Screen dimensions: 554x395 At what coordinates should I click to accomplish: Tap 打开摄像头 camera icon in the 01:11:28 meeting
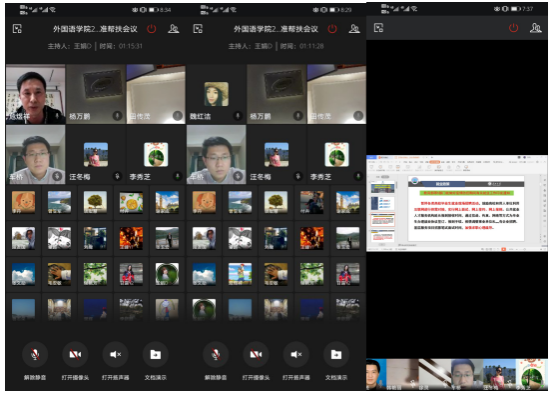click(x=256, y=354)
